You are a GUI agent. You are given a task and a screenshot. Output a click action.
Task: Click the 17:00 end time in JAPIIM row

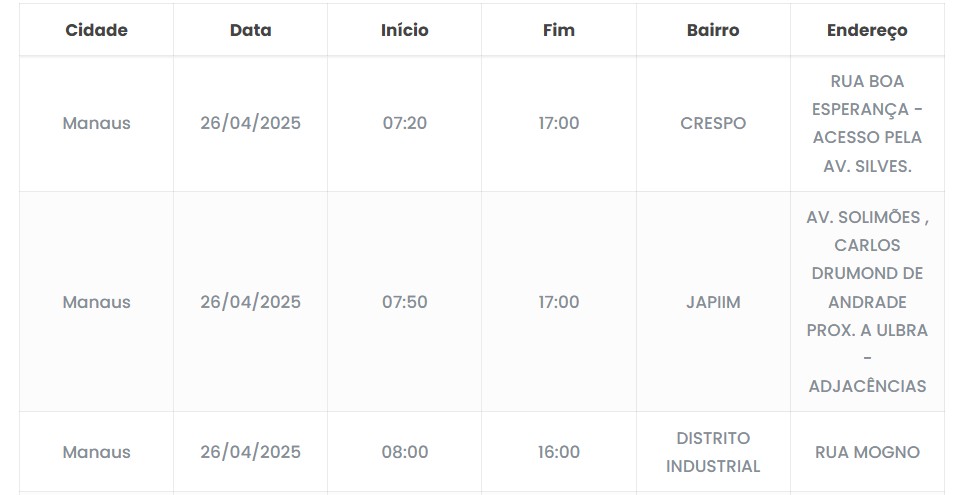(558, 302)
